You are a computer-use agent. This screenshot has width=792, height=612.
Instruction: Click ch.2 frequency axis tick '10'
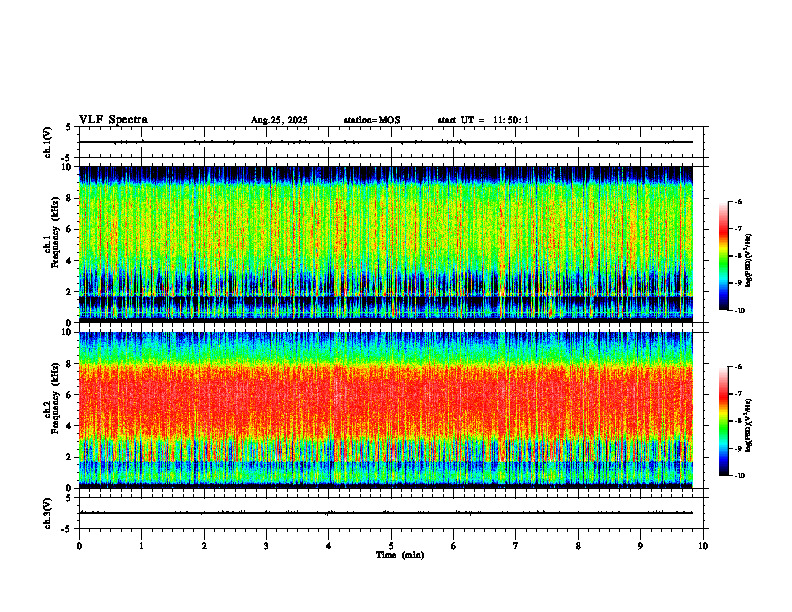(x=67, y=332)
